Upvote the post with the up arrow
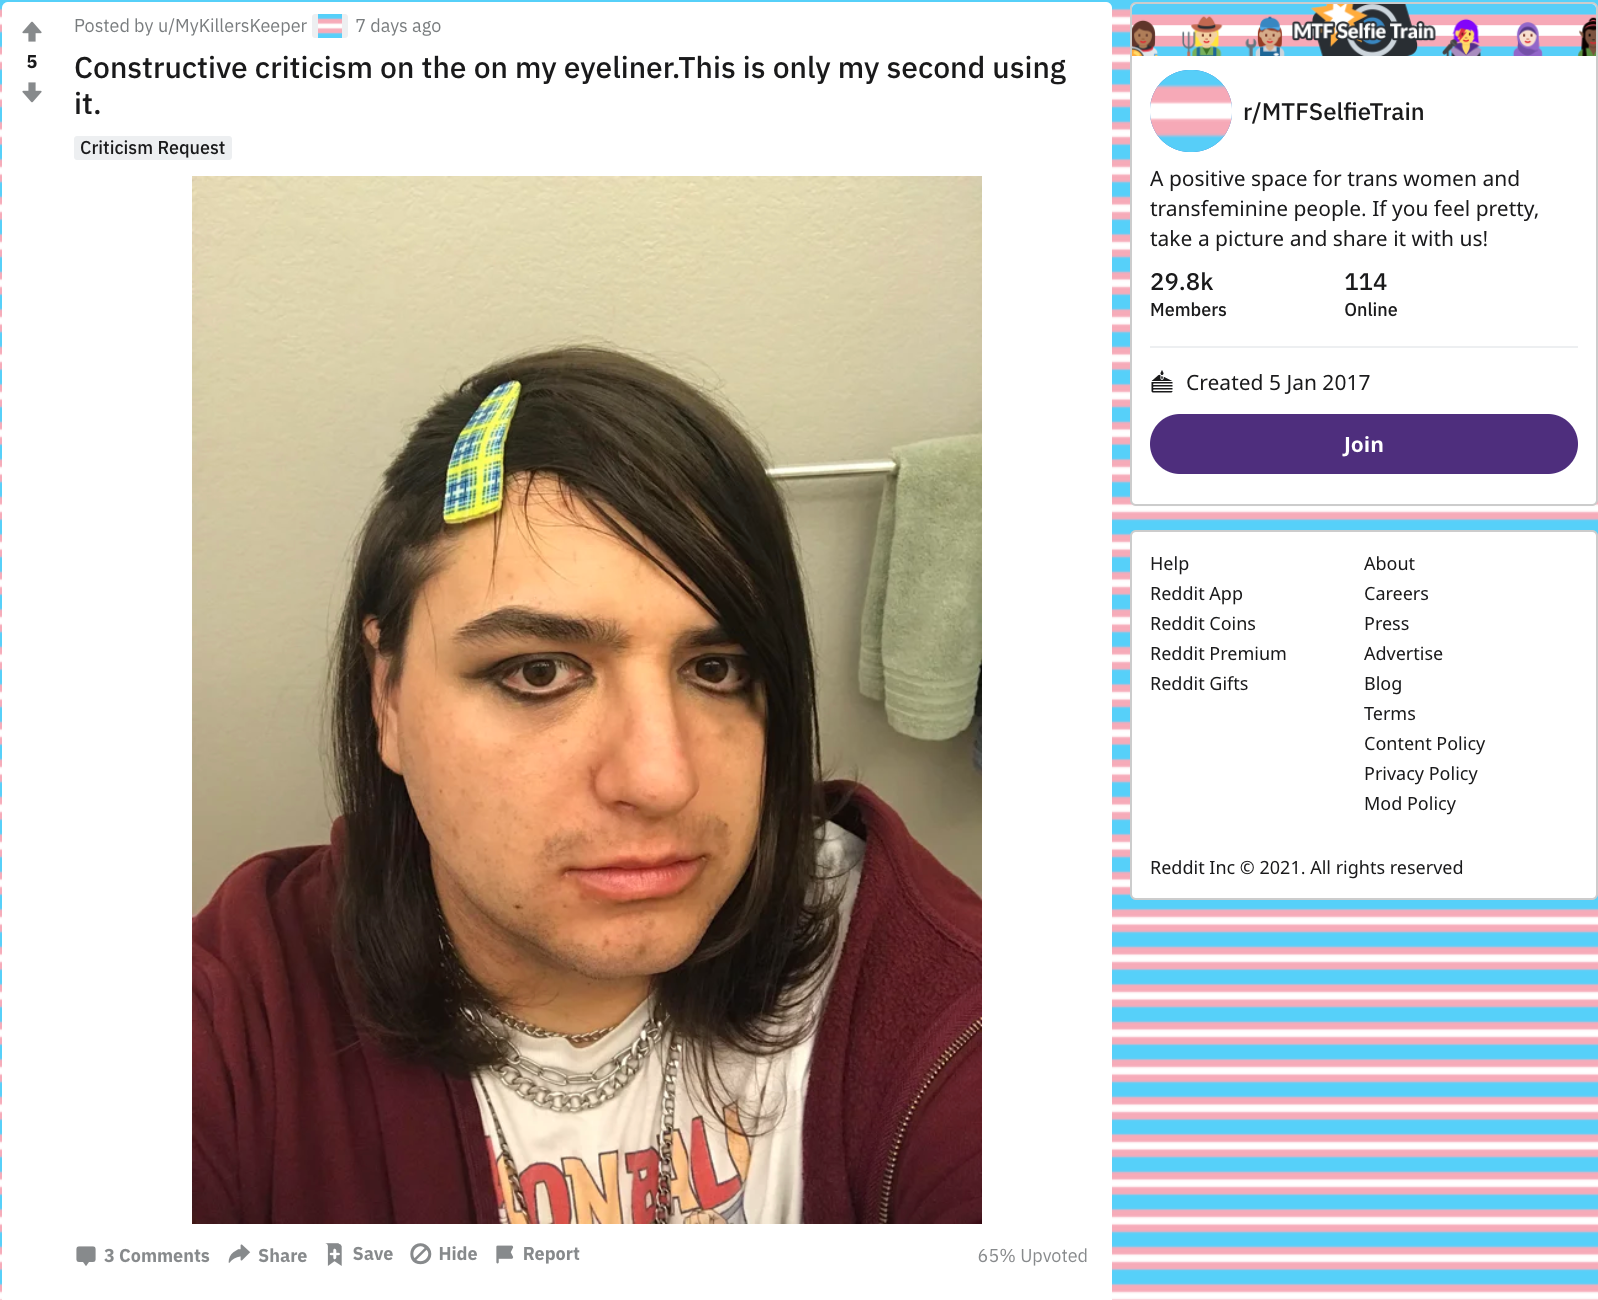 pyautogui.click(x=32, y=32)
